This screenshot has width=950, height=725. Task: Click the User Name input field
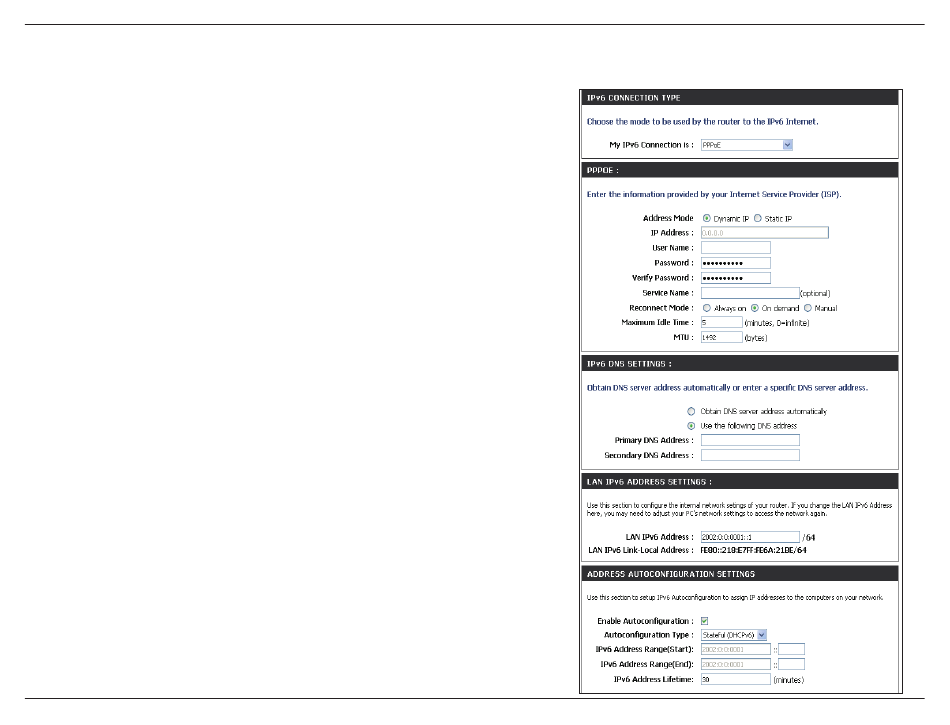(736, 248)
